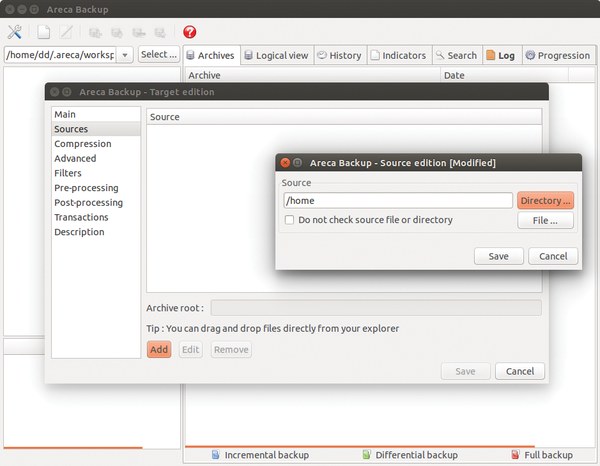Click Cancel in Target edition window
The width and height of the screenshot is (600, 466).
(x=520, y=371)
